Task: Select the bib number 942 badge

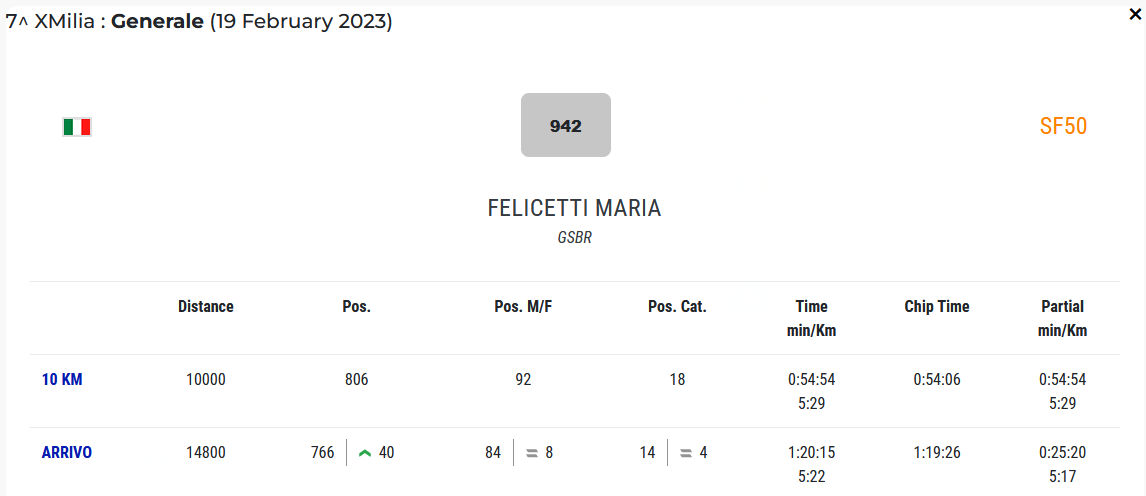Action: (x=565, y=126)
